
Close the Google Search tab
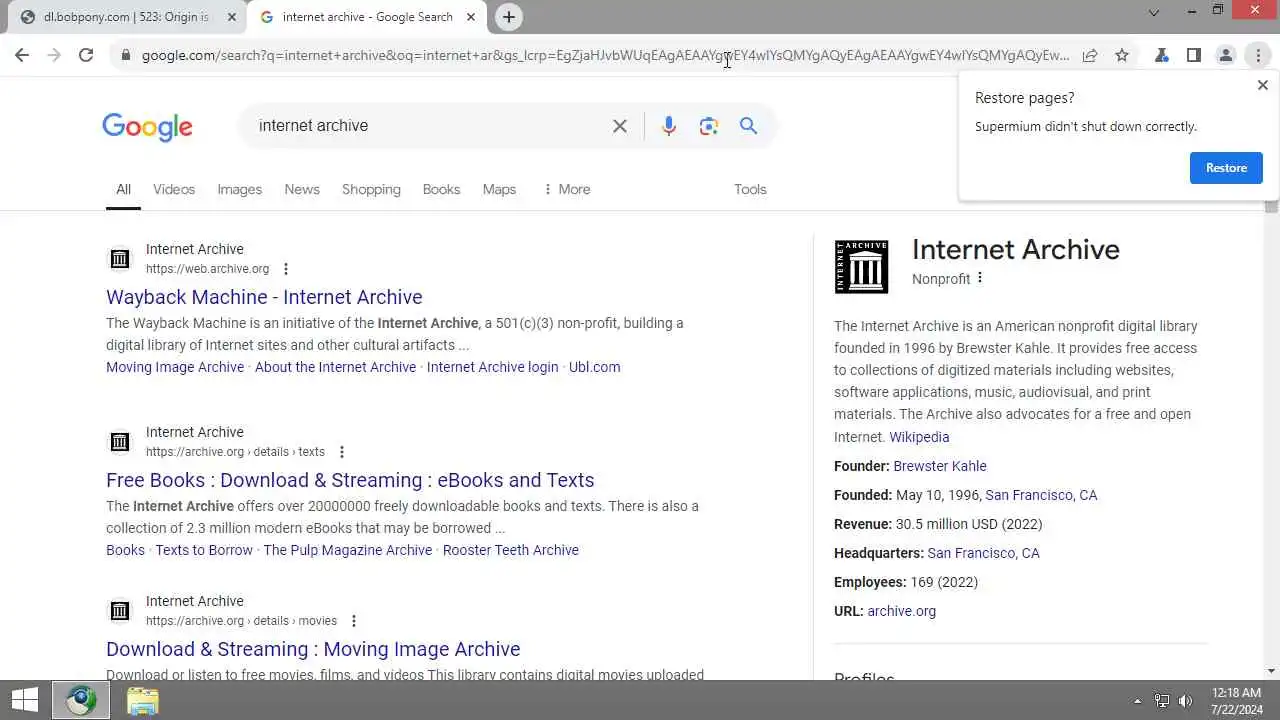[471, 17]
